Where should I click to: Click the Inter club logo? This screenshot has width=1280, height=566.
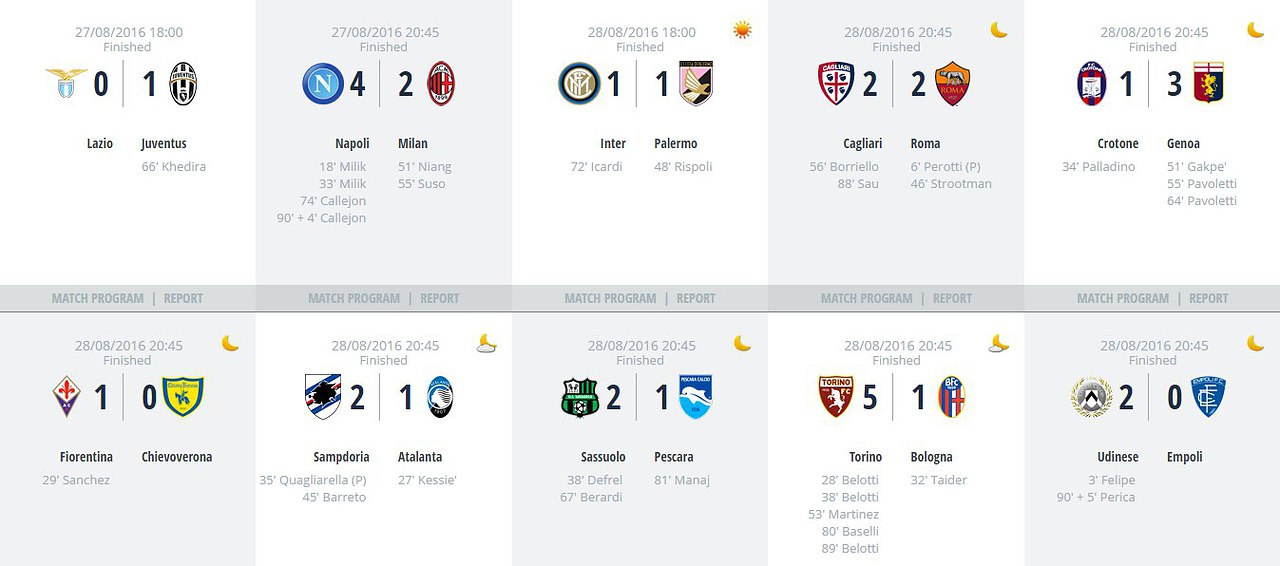[579, 84]
